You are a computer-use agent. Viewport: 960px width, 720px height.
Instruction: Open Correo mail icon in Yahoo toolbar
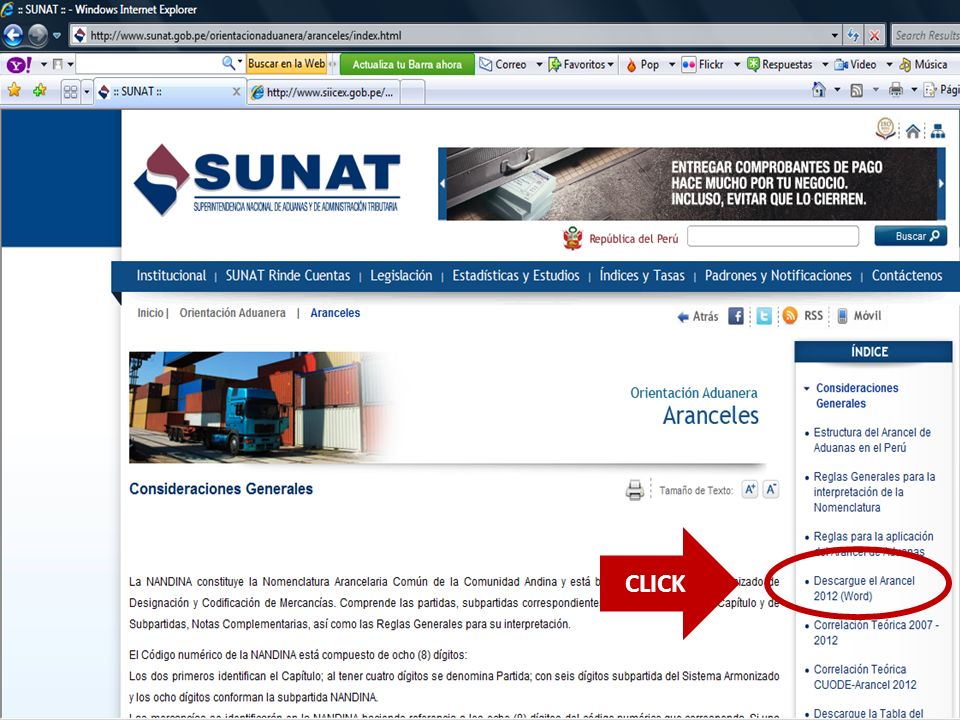click(x=486, y=64)
